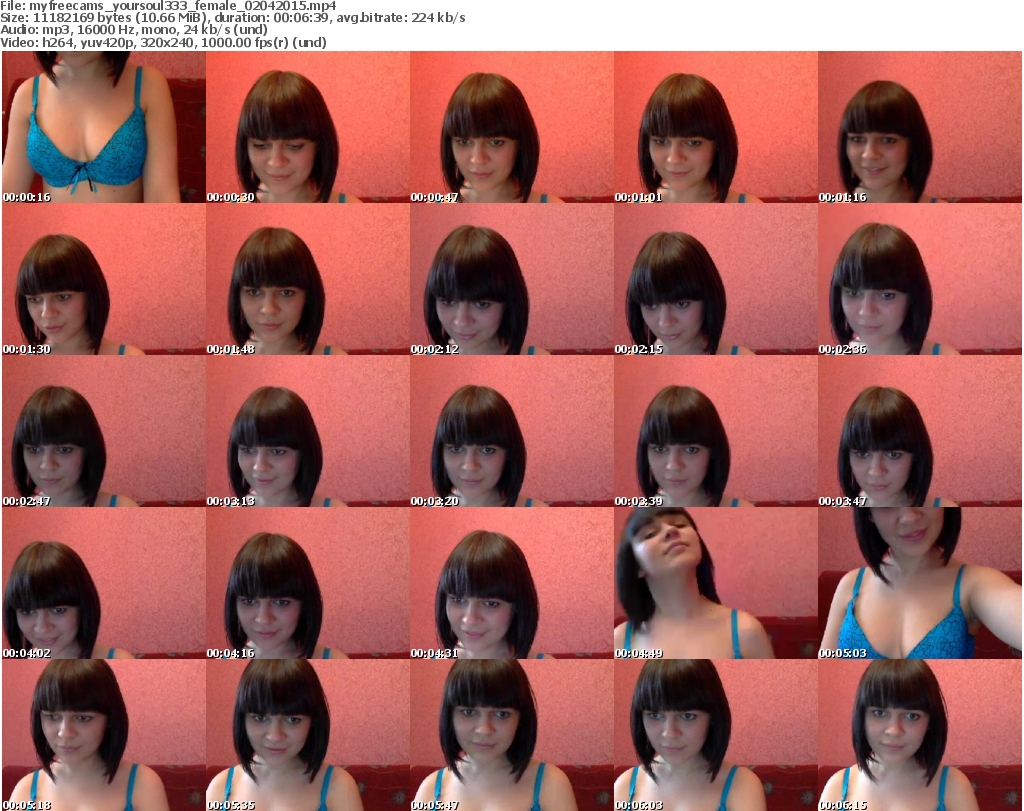Pick the video frame marked 00:03:13
The width and height of the screenshot is (1024, 811).
click(308, 431)
